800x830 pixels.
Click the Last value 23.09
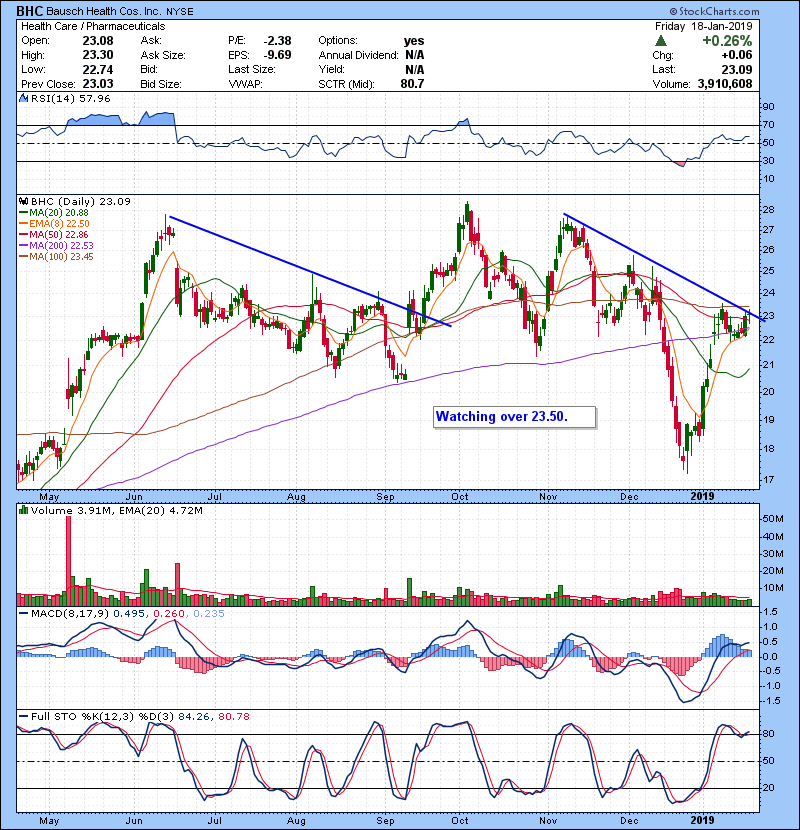[x=736, y=69]
